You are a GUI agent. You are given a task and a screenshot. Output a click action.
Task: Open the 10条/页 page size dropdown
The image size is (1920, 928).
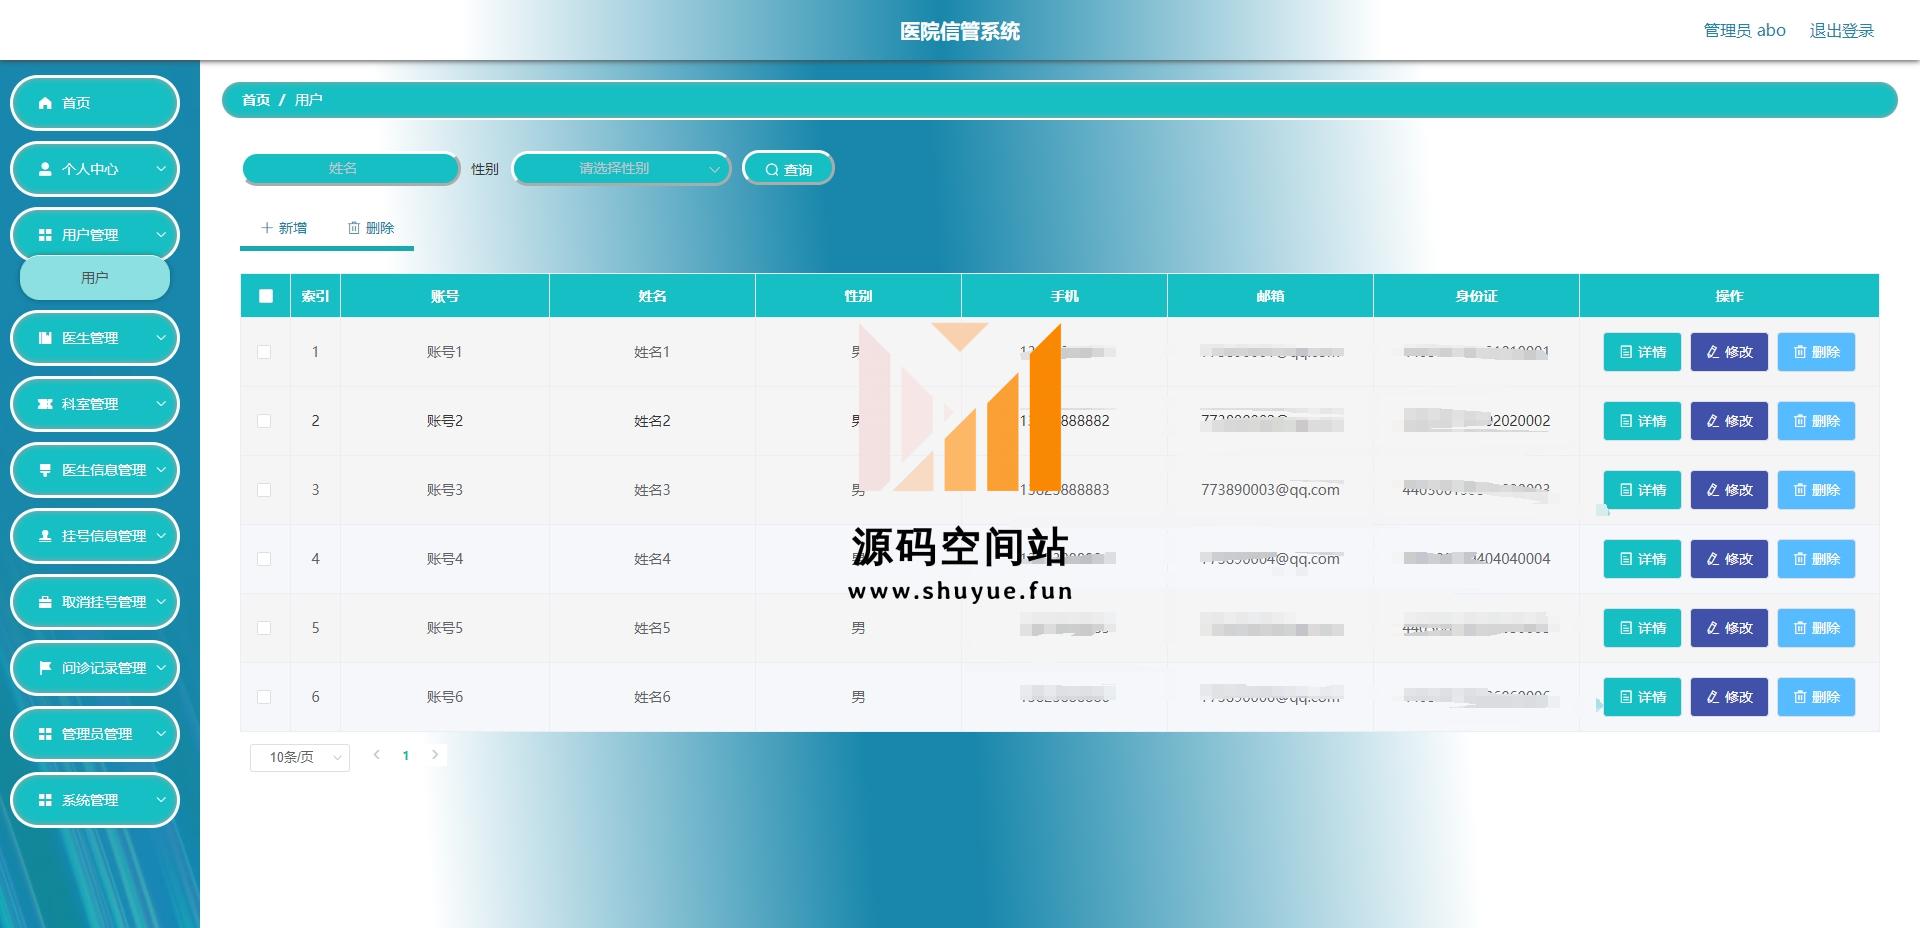[299, 757]
